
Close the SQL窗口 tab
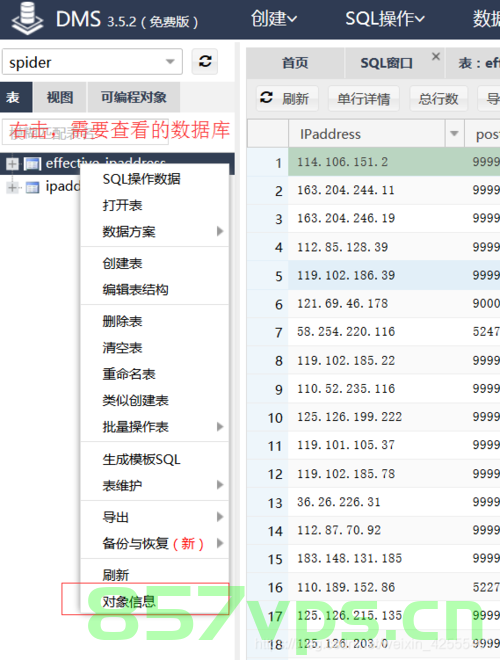tap(436, 56)
